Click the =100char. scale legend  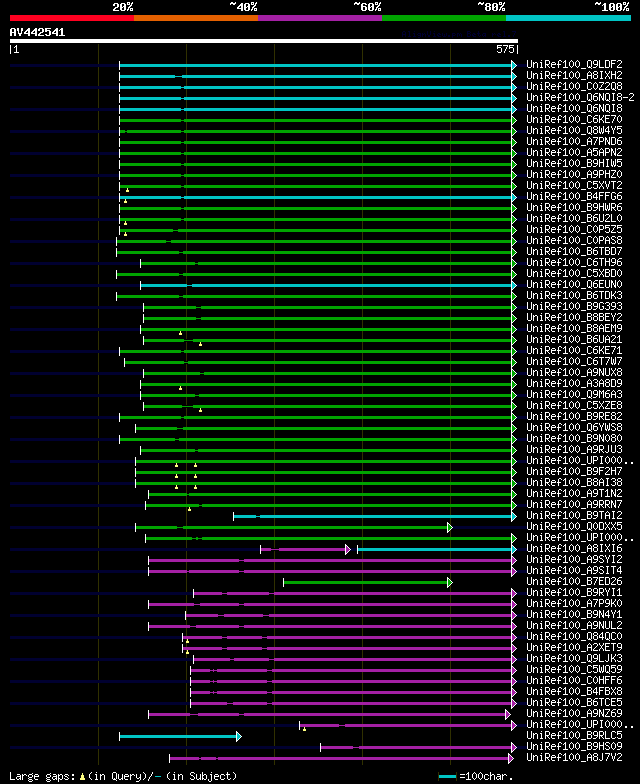click(476, 776)
